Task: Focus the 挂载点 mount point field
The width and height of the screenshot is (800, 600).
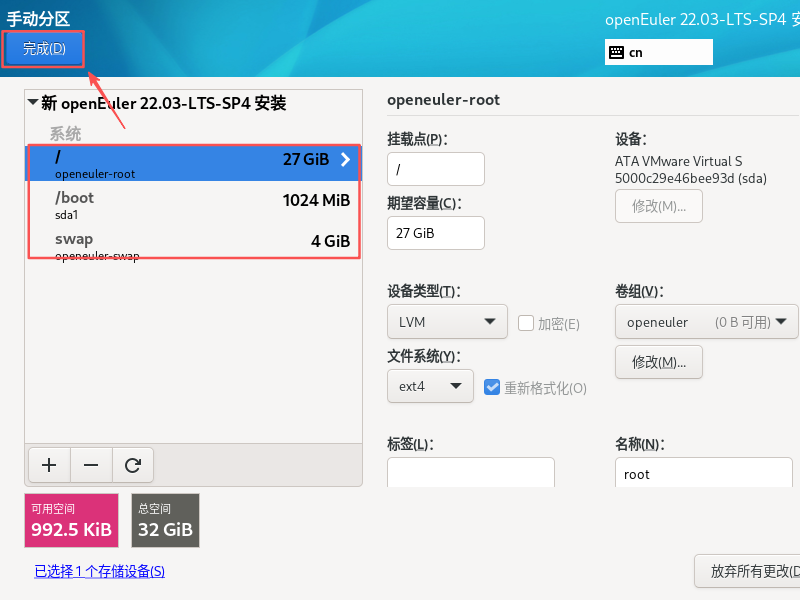Action: [436, 169]
